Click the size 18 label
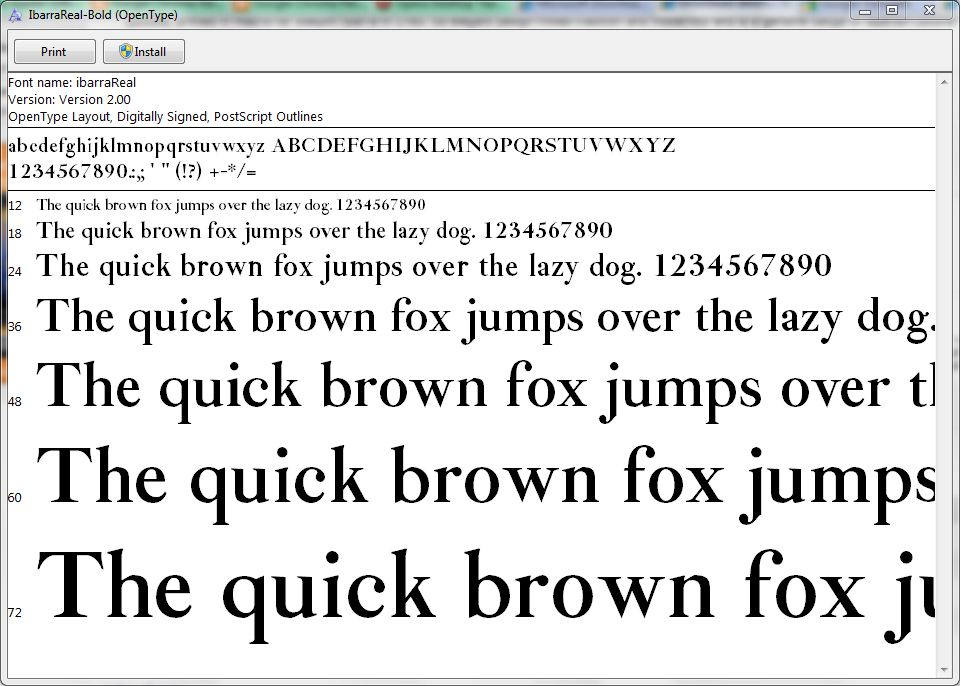Screen dimensions: 960x686 point(15,233)
